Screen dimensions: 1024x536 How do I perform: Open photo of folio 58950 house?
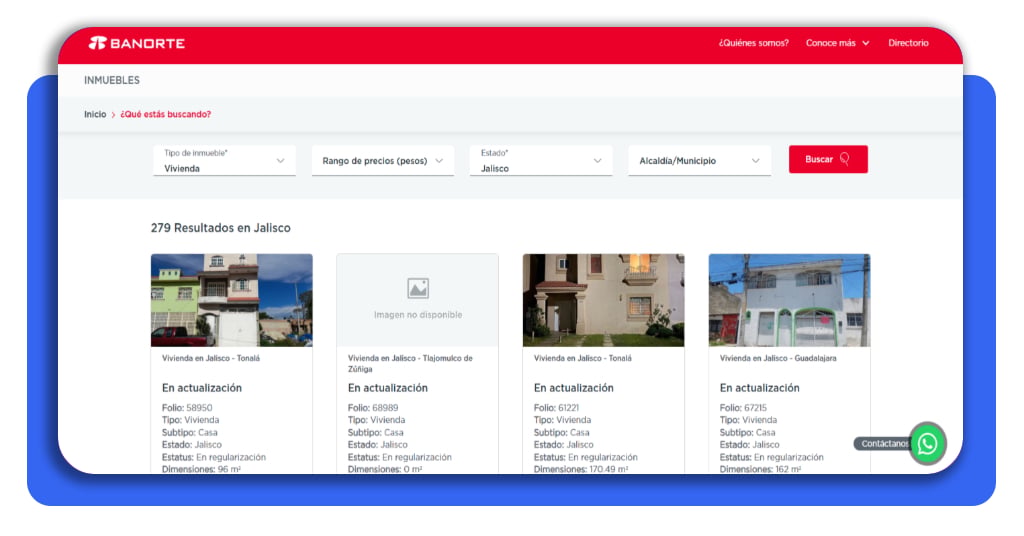(232, 300)
